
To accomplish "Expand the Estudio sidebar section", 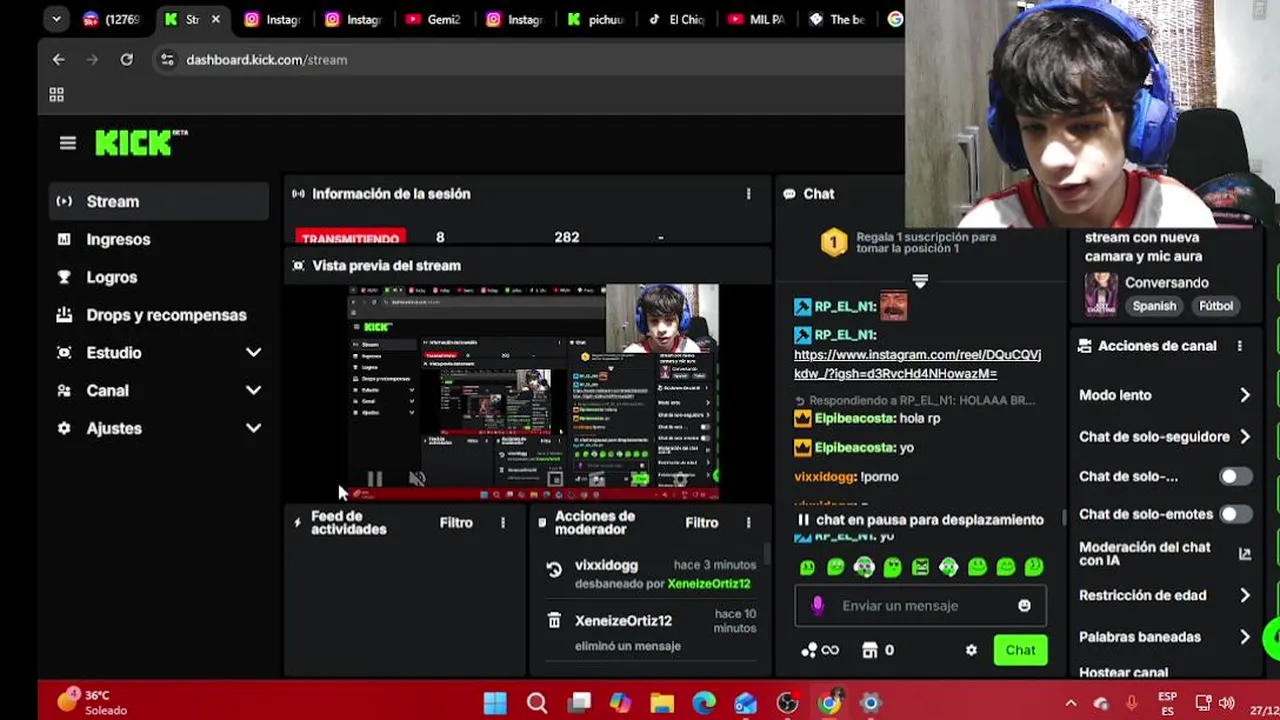I will click(x=158, y=353).
